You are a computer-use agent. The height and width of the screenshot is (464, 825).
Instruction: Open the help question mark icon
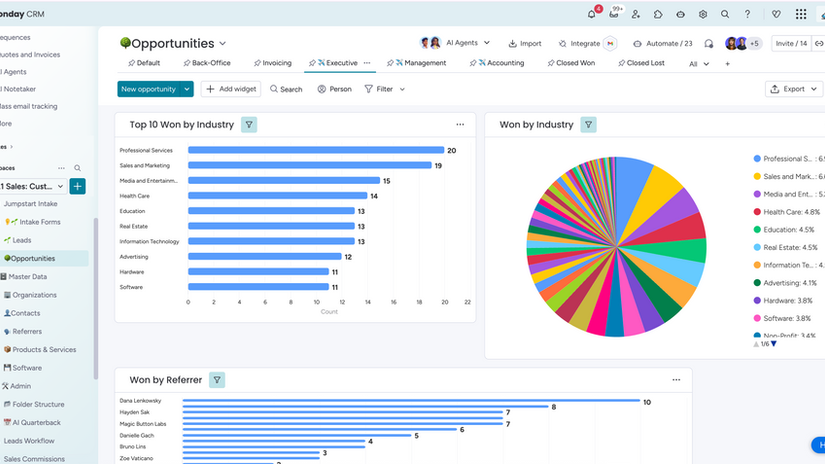(747, 14)
